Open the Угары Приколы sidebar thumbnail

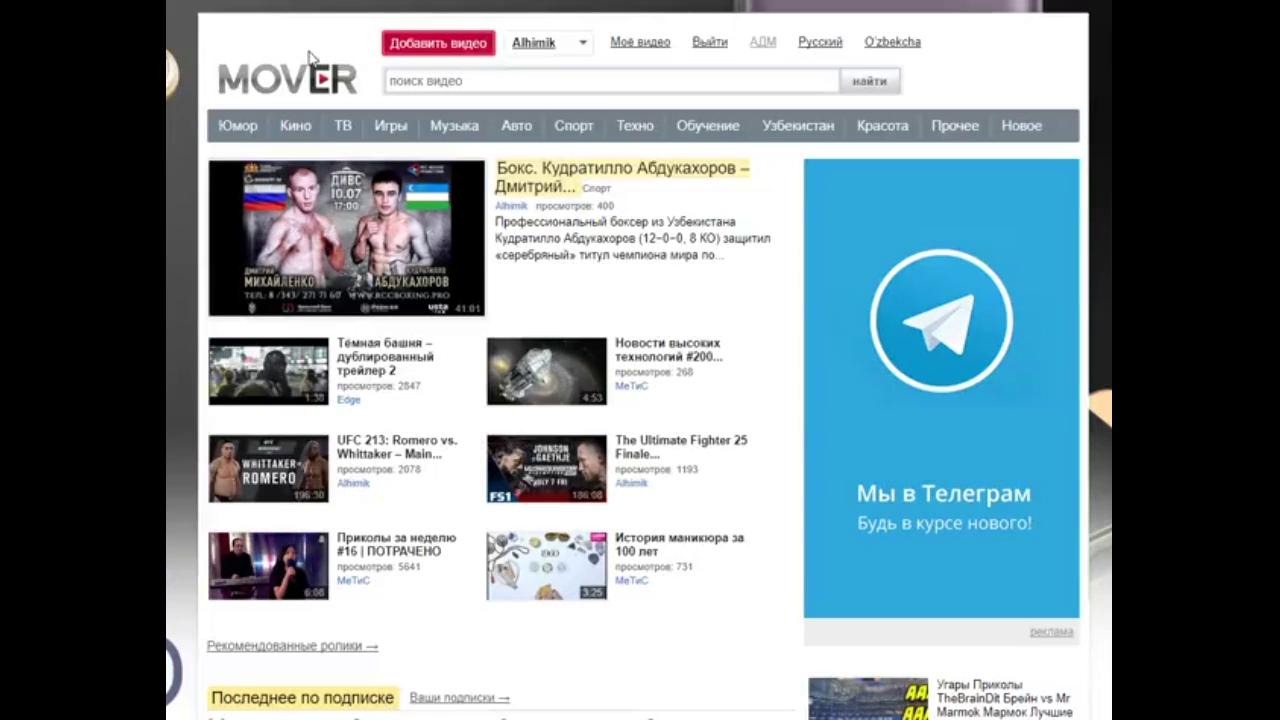[x=868, y=699]
